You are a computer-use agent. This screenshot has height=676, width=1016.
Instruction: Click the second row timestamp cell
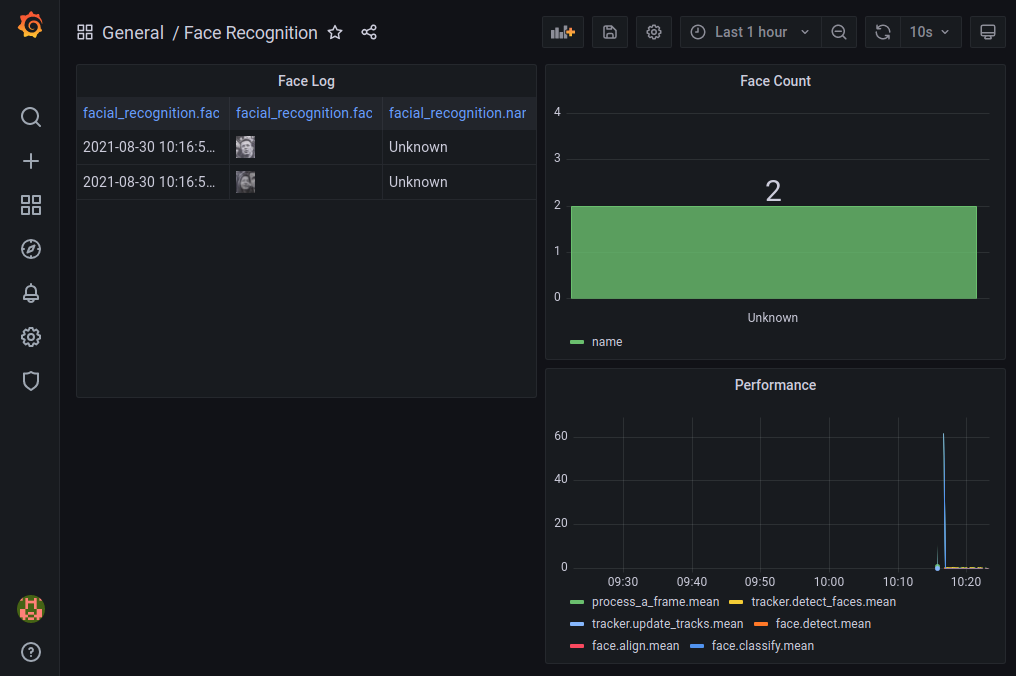[153, 182]
